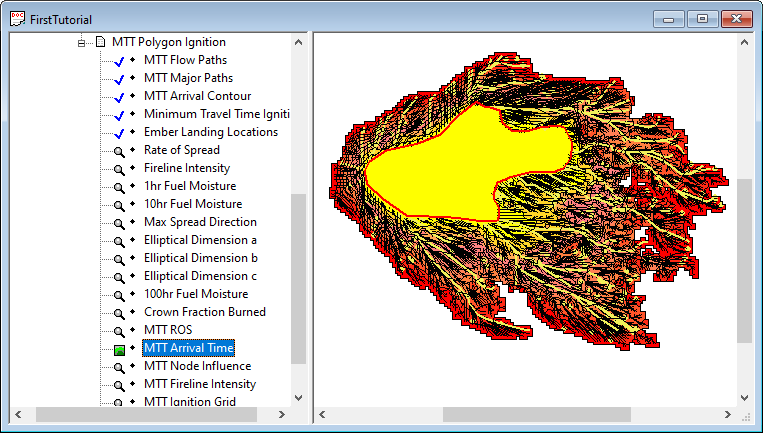Select the highlighted MTT Arrival Time item

pyautogui.click(x=188, y=348)
